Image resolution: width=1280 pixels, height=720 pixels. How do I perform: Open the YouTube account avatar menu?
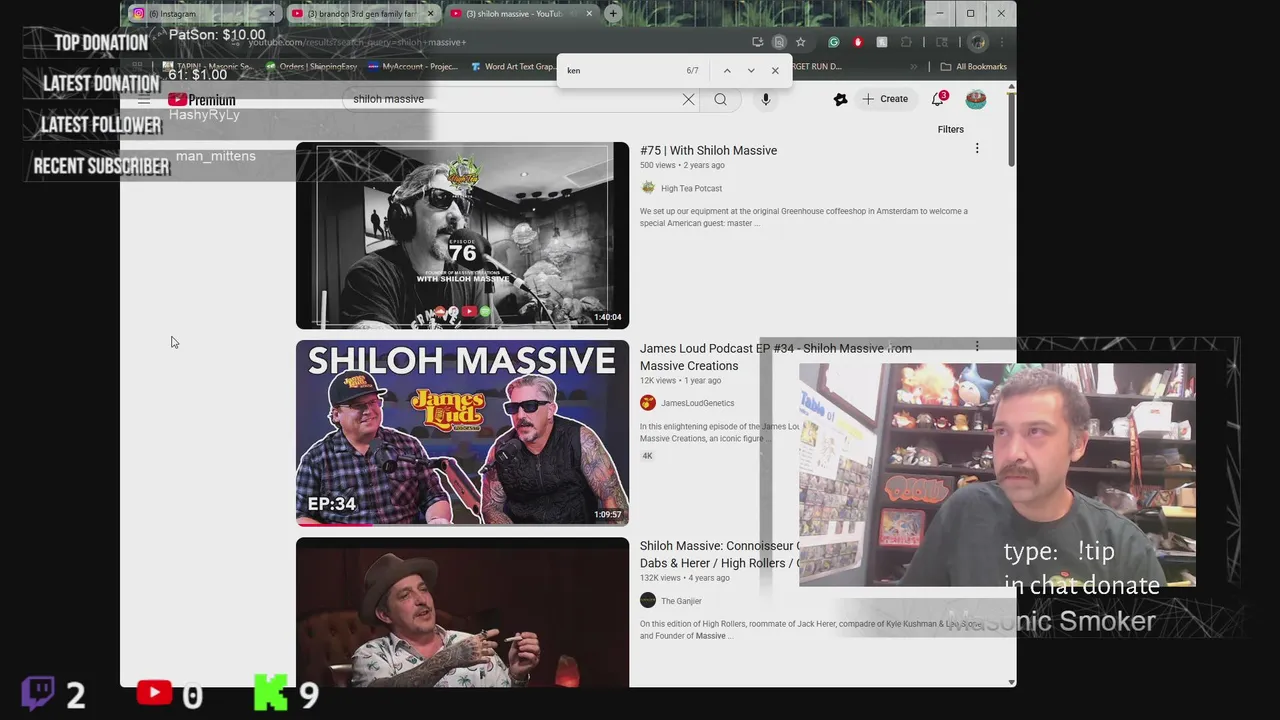click(976, 99)
